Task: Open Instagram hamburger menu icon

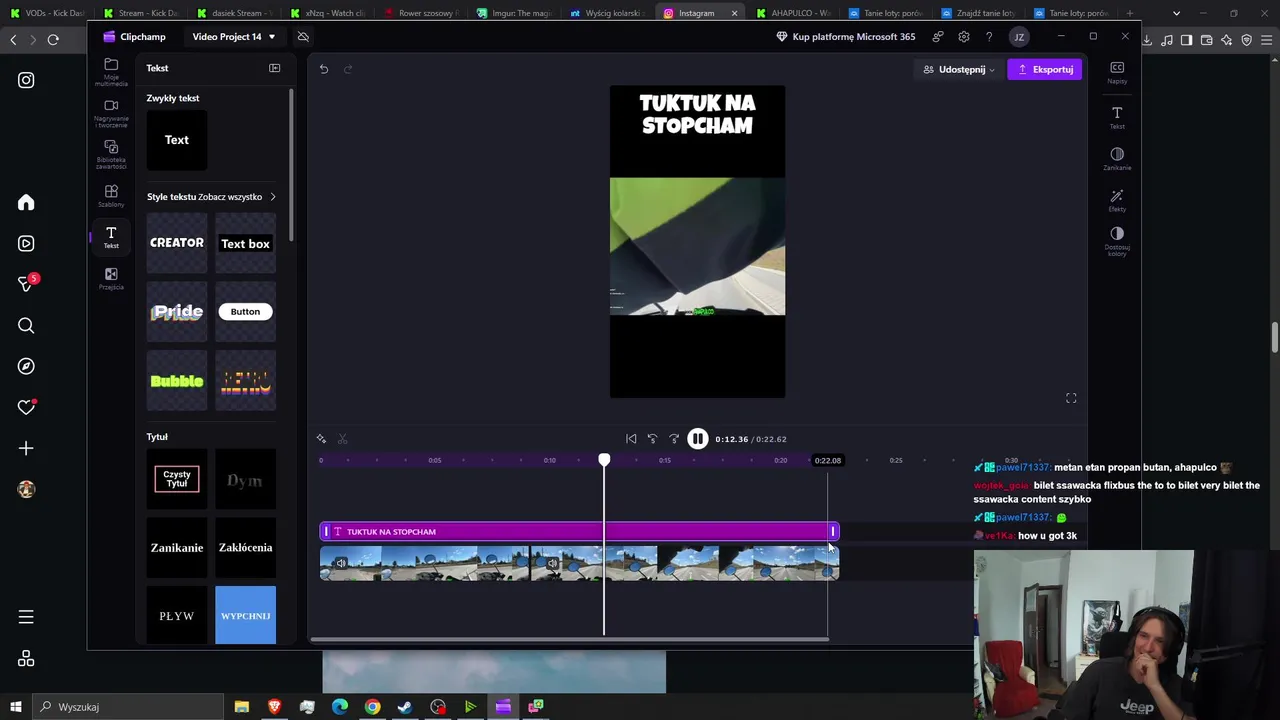Action: [x=26, y=617]
